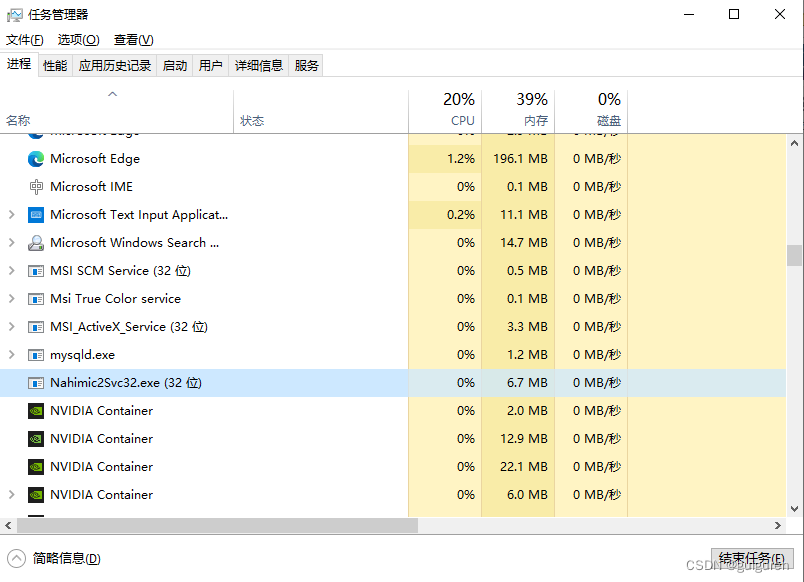
Task: Select the mysqld.exe process name
Action: (x=83, y=355)
